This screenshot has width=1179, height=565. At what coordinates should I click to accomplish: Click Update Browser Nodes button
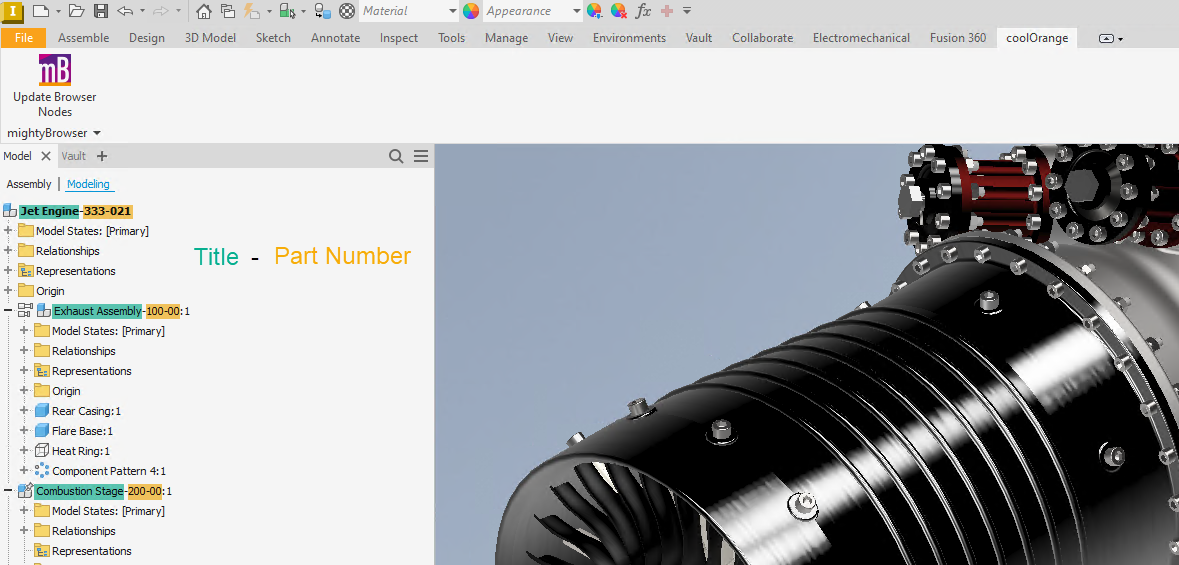point(54,86)
